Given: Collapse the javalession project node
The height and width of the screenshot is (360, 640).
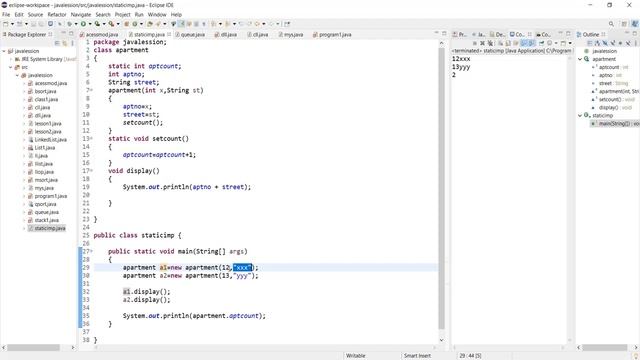Looking at the screenshot, I should pos(4,51).
